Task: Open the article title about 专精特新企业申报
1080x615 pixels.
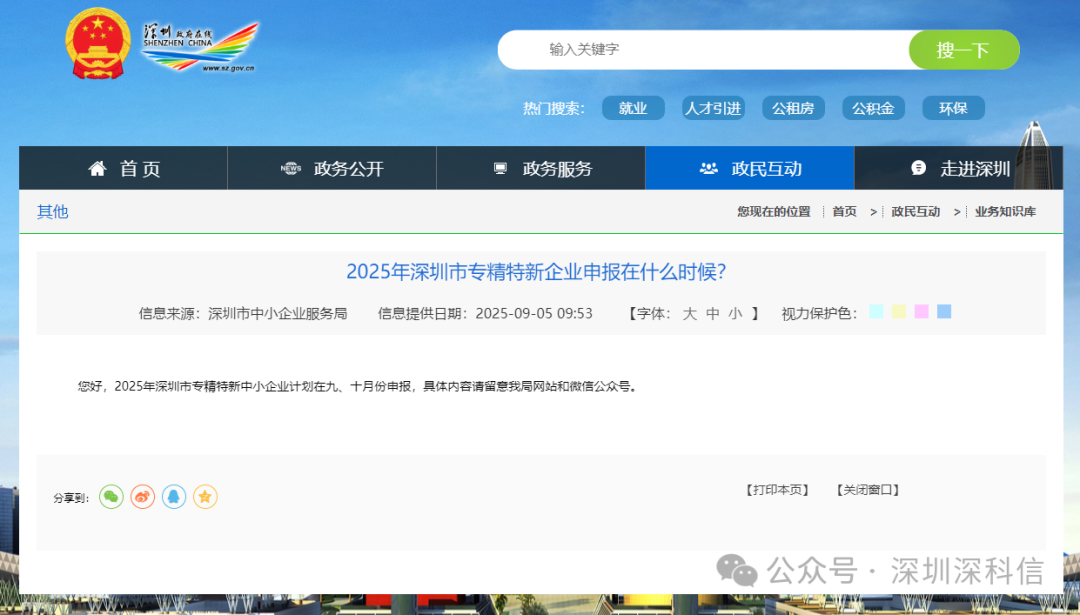Action: [540, 271]
